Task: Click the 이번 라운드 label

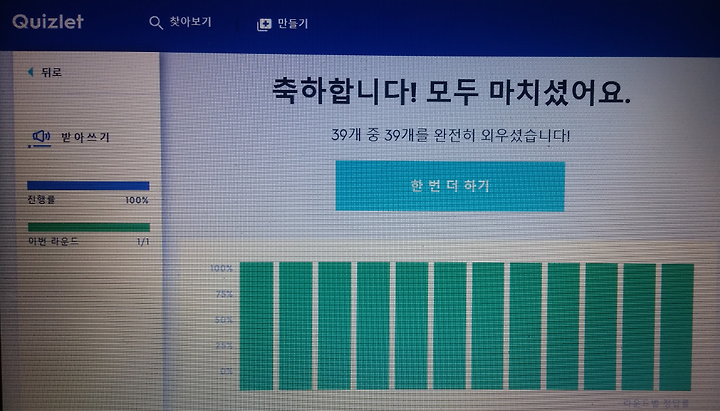Action: 53,241
